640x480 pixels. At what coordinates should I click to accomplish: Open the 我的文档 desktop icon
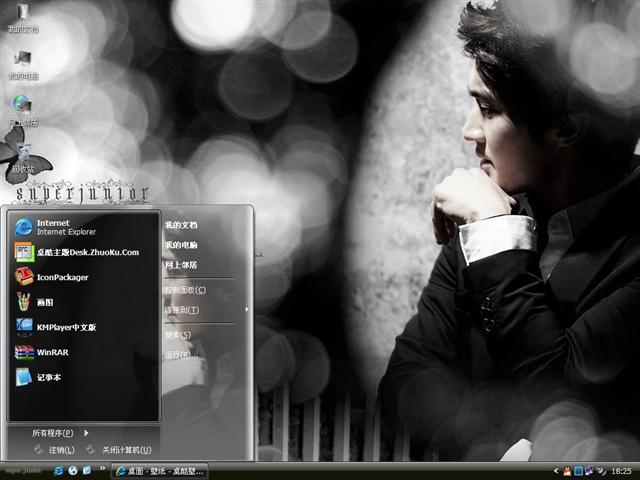coord(23,17)
